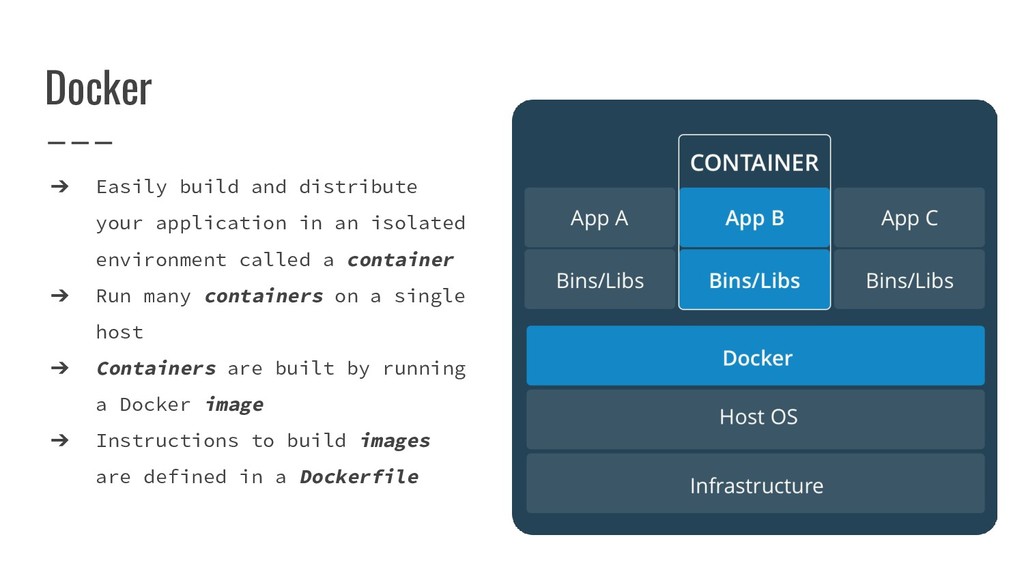Screen dimensions: 1024x576
Task: Select highlighted Bins/Libs block under App B
Action: [x=754, y=280]
